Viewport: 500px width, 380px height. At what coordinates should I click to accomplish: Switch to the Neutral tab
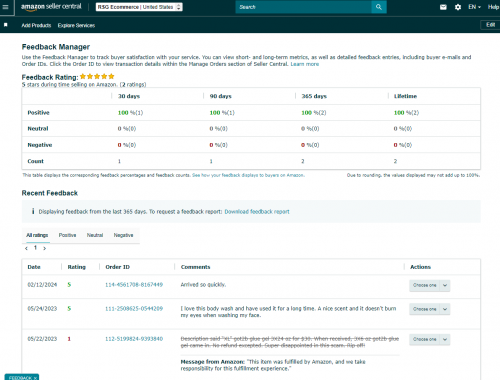(95, 235)
